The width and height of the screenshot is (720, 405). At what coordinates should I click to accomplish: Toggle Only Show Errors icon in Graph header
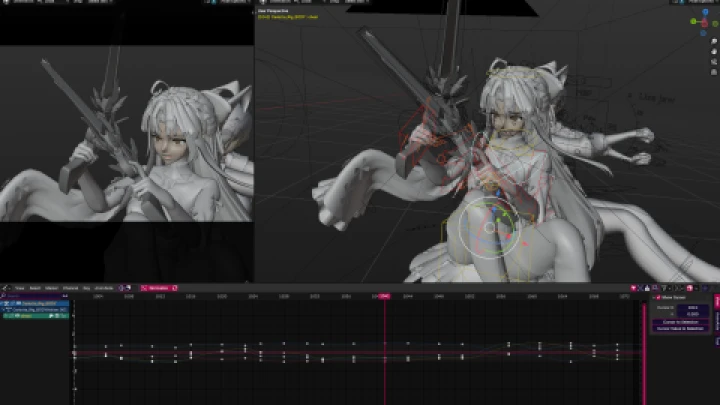[647, 288]
